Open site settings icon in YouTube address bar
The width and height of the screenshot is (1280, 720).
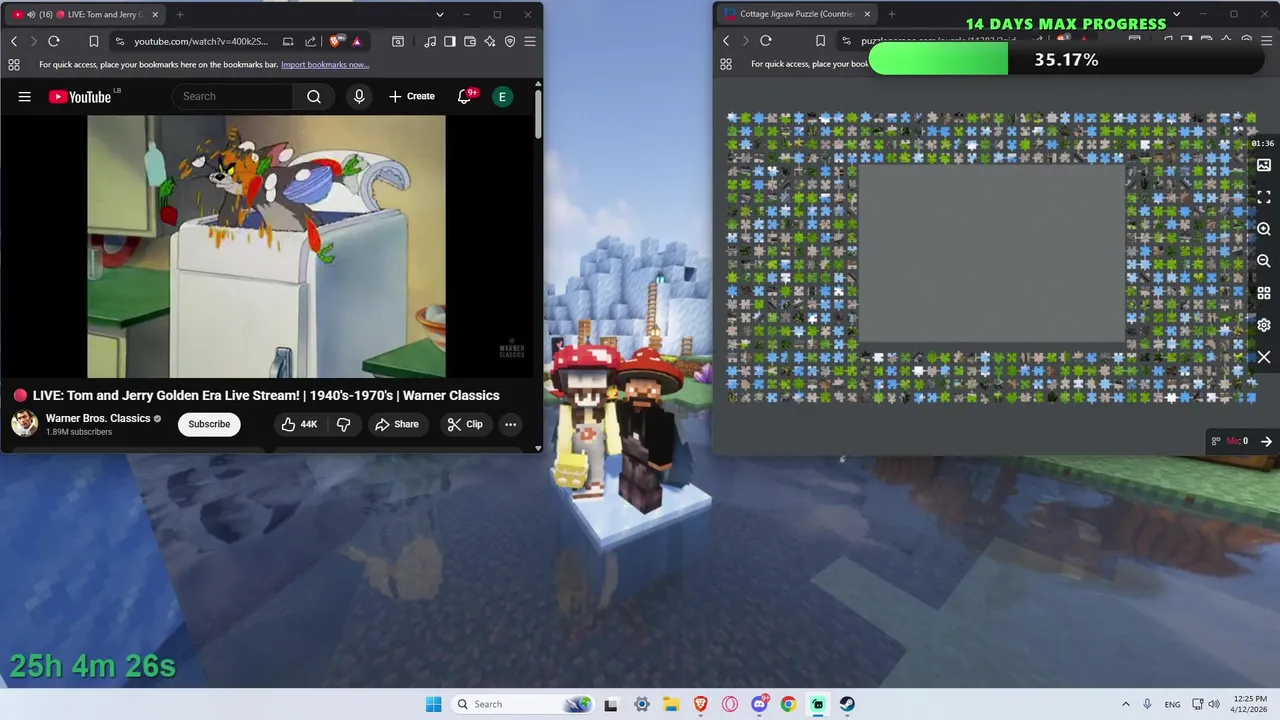pyautogui.click(x=120, y=41)
